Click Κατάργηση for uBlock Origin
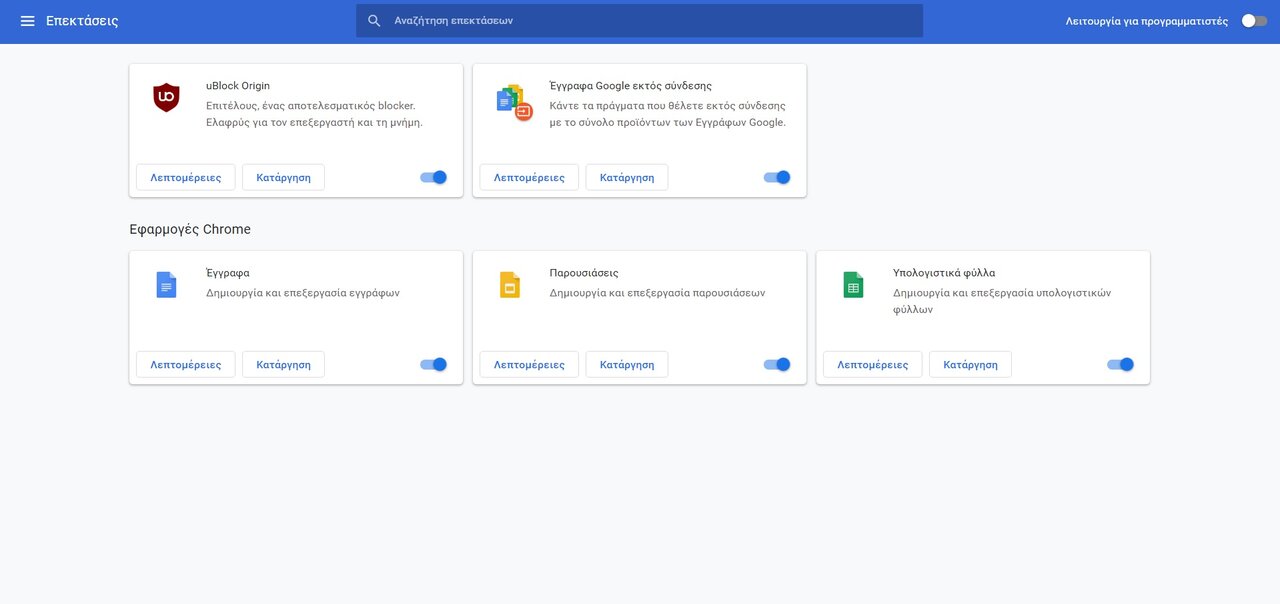 283,177
